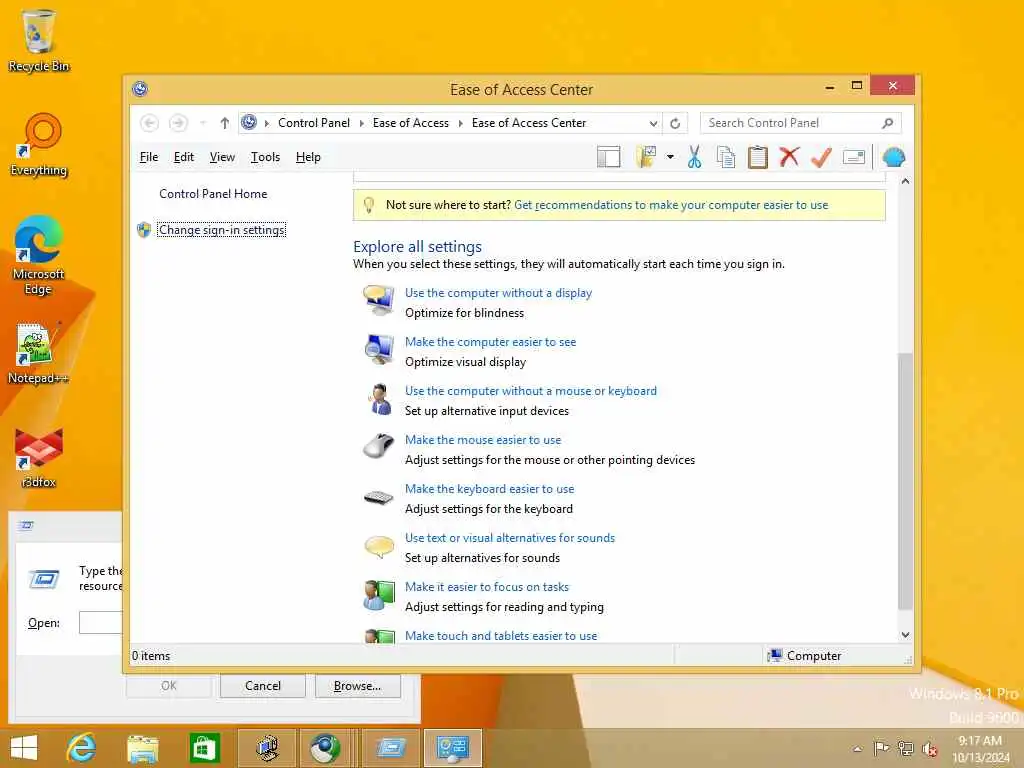Click the keyboard icon in settings list
Viewport: 1024px width, 768px height.
[x=379, y=498]
